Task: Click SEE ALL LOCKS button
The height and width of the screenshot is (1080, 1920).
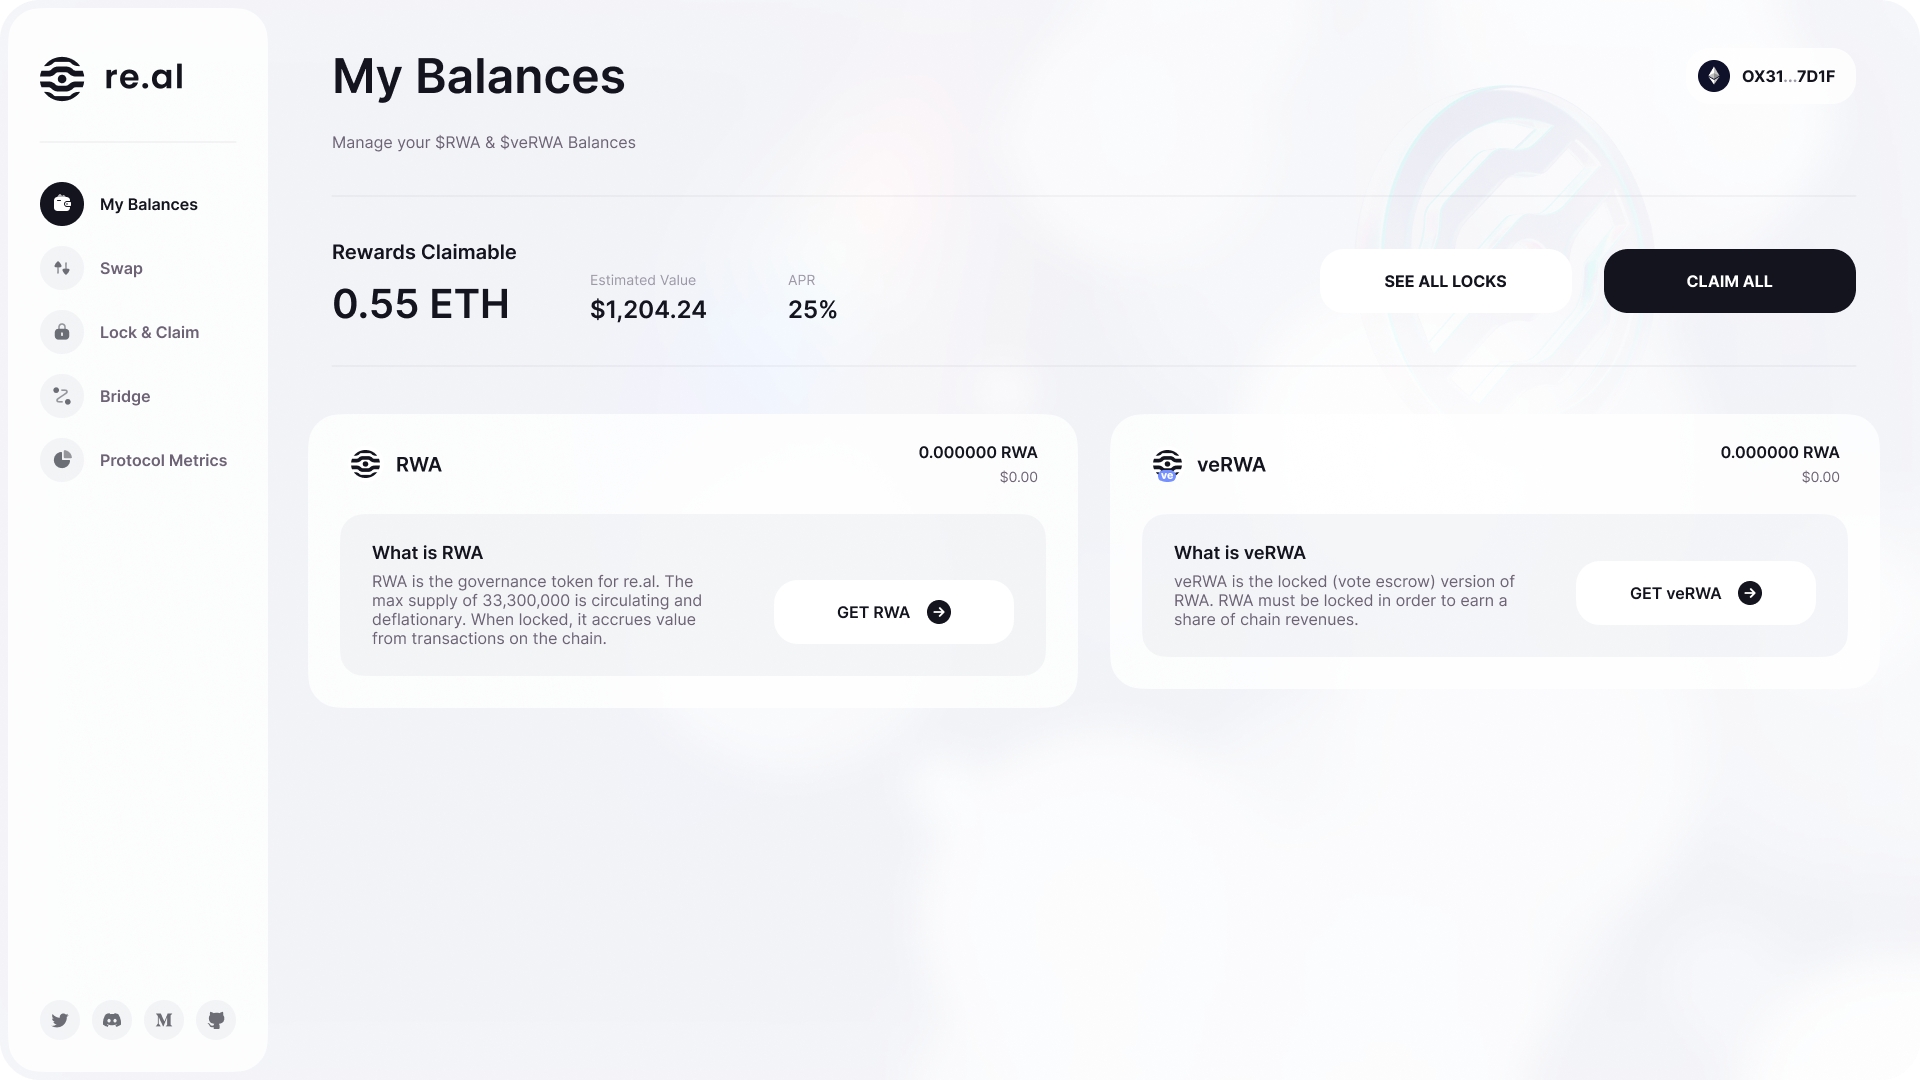Action: pyautogui.click(x=1445, y=281)
